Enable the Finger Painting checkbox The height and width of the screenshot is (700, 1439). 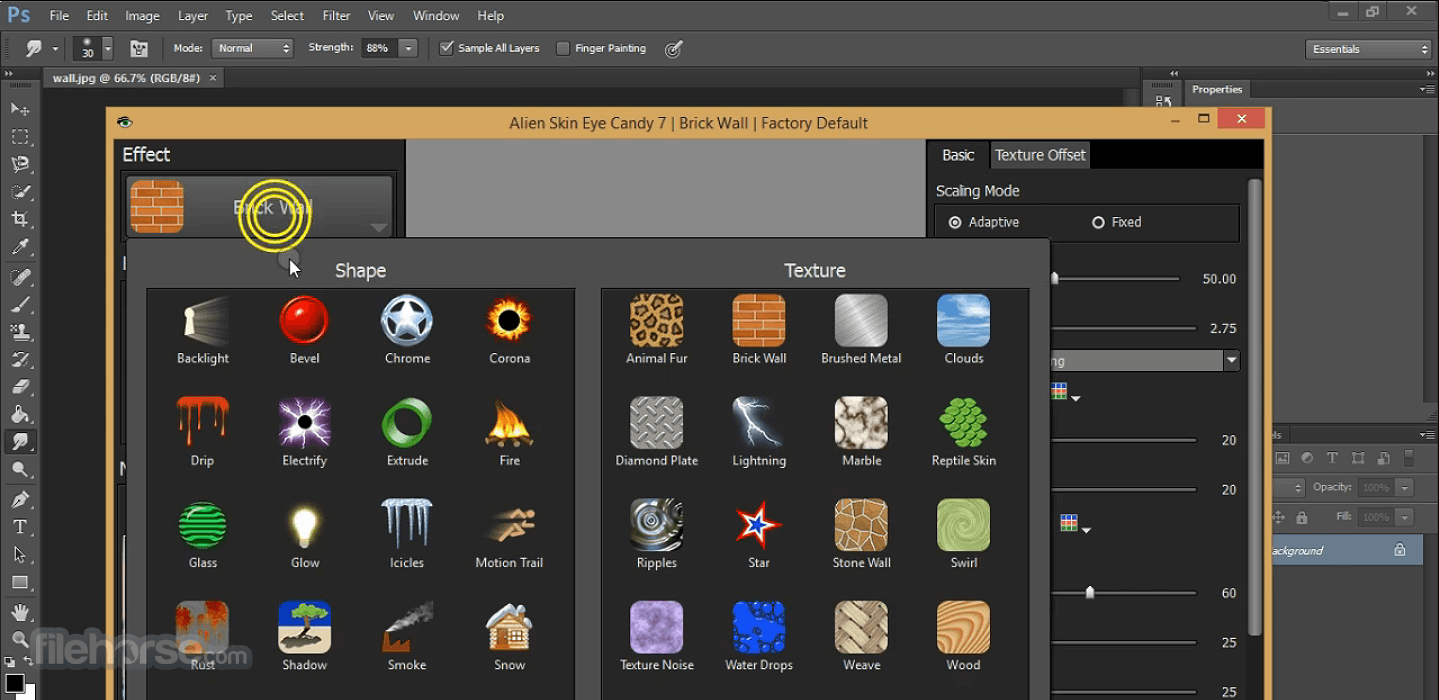[x=563, y=48]
